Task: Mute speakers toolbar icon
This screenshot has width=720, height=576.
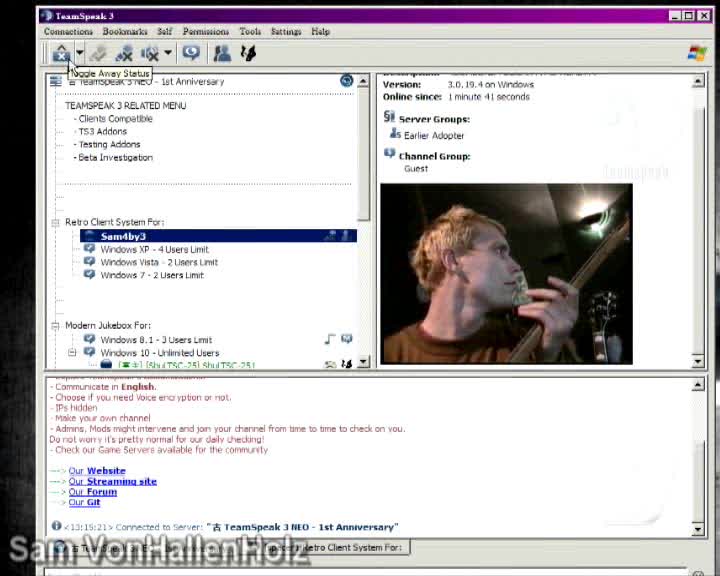Action: pos(150,54)
